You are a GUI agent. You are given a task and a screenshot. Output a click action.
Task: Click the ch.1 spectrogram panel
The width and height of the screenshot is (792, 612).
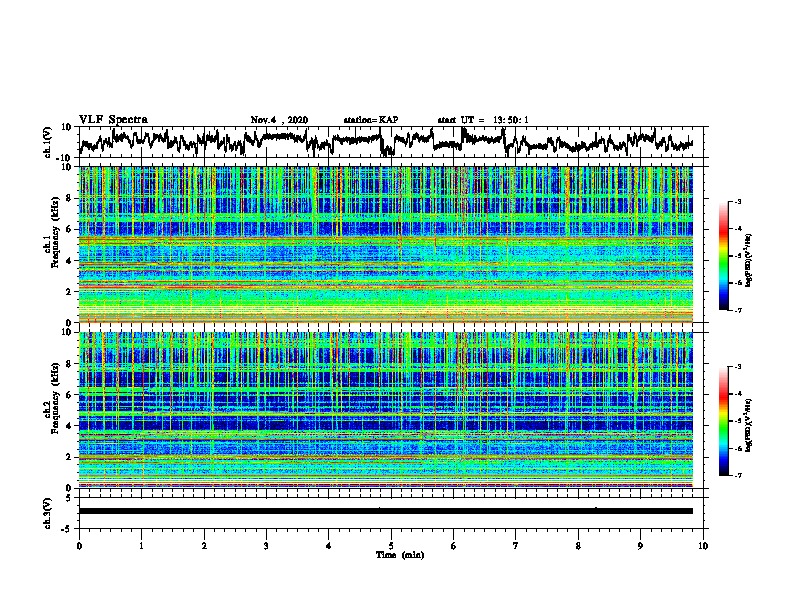pyautogui.click(x=385, y=244)
